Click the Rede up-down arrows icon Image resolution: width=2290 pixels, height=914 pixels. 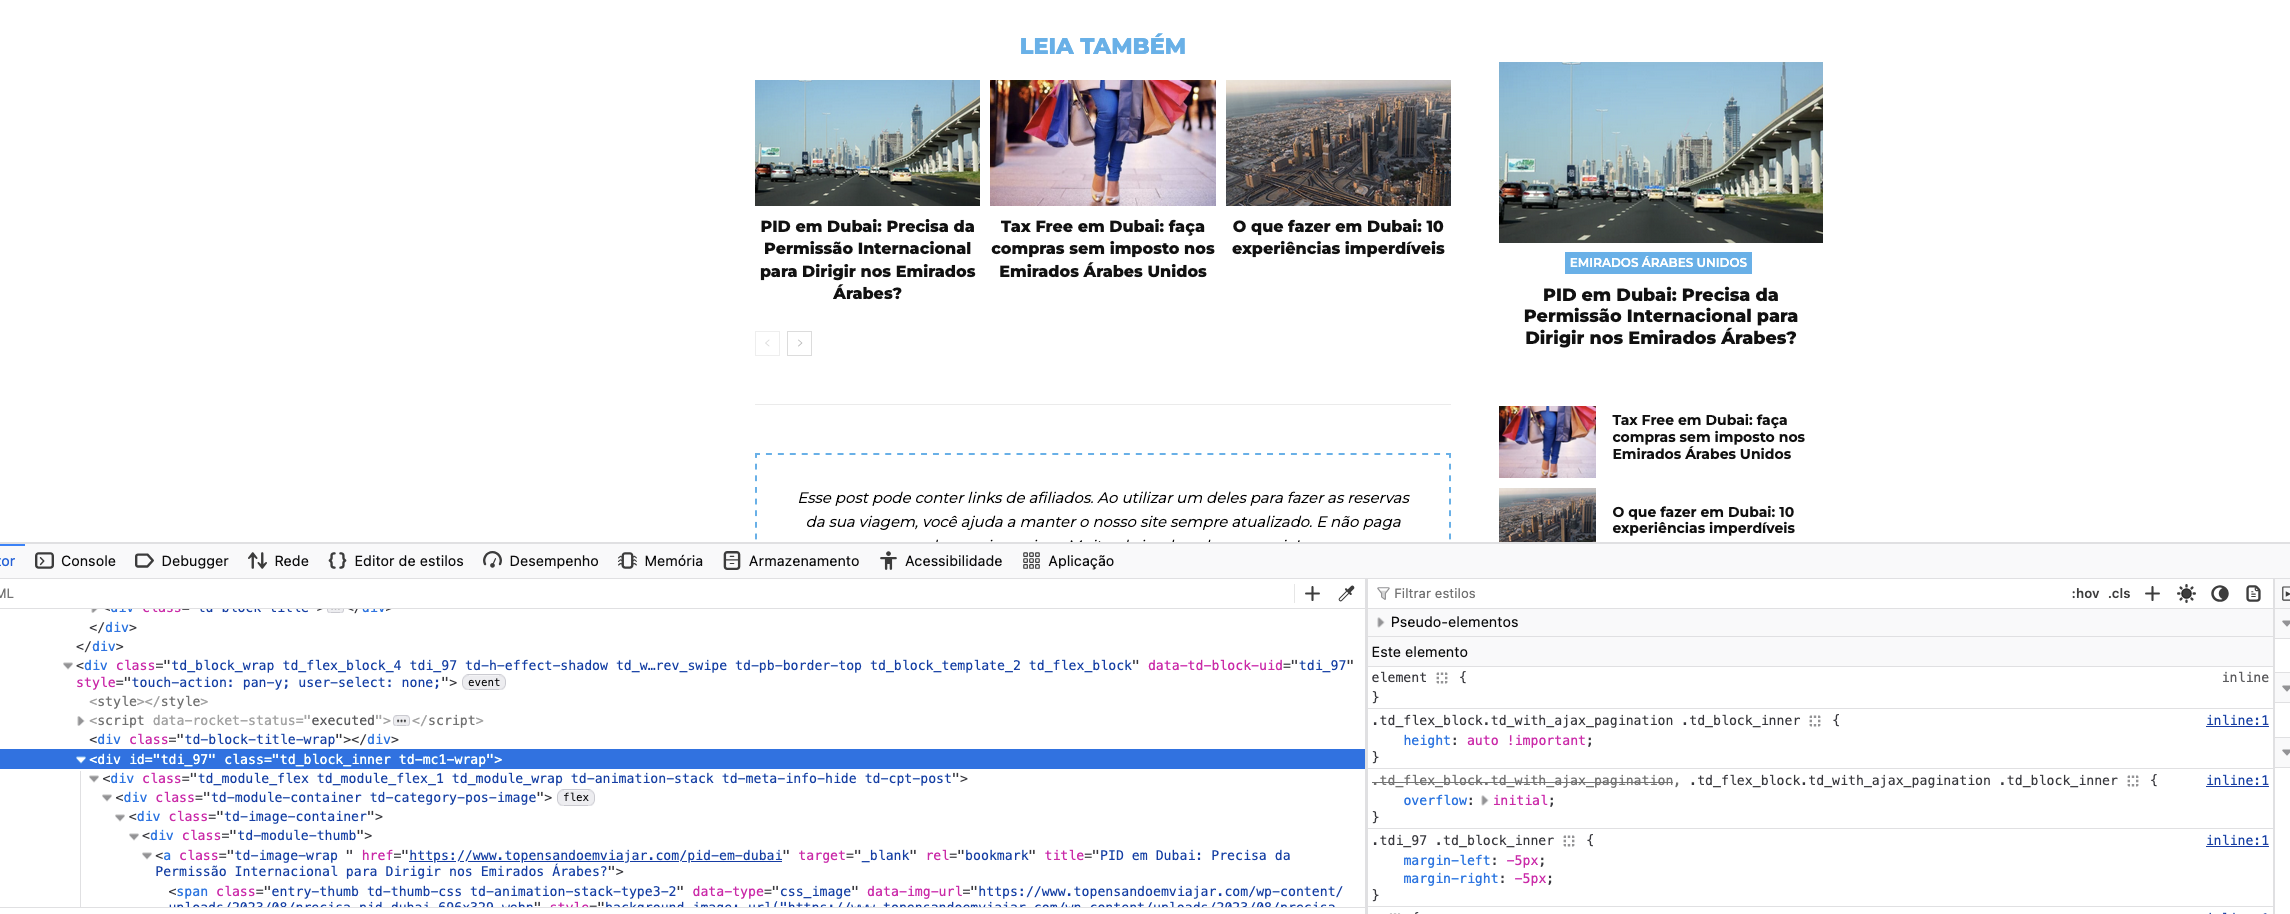(x=257, y=561)
